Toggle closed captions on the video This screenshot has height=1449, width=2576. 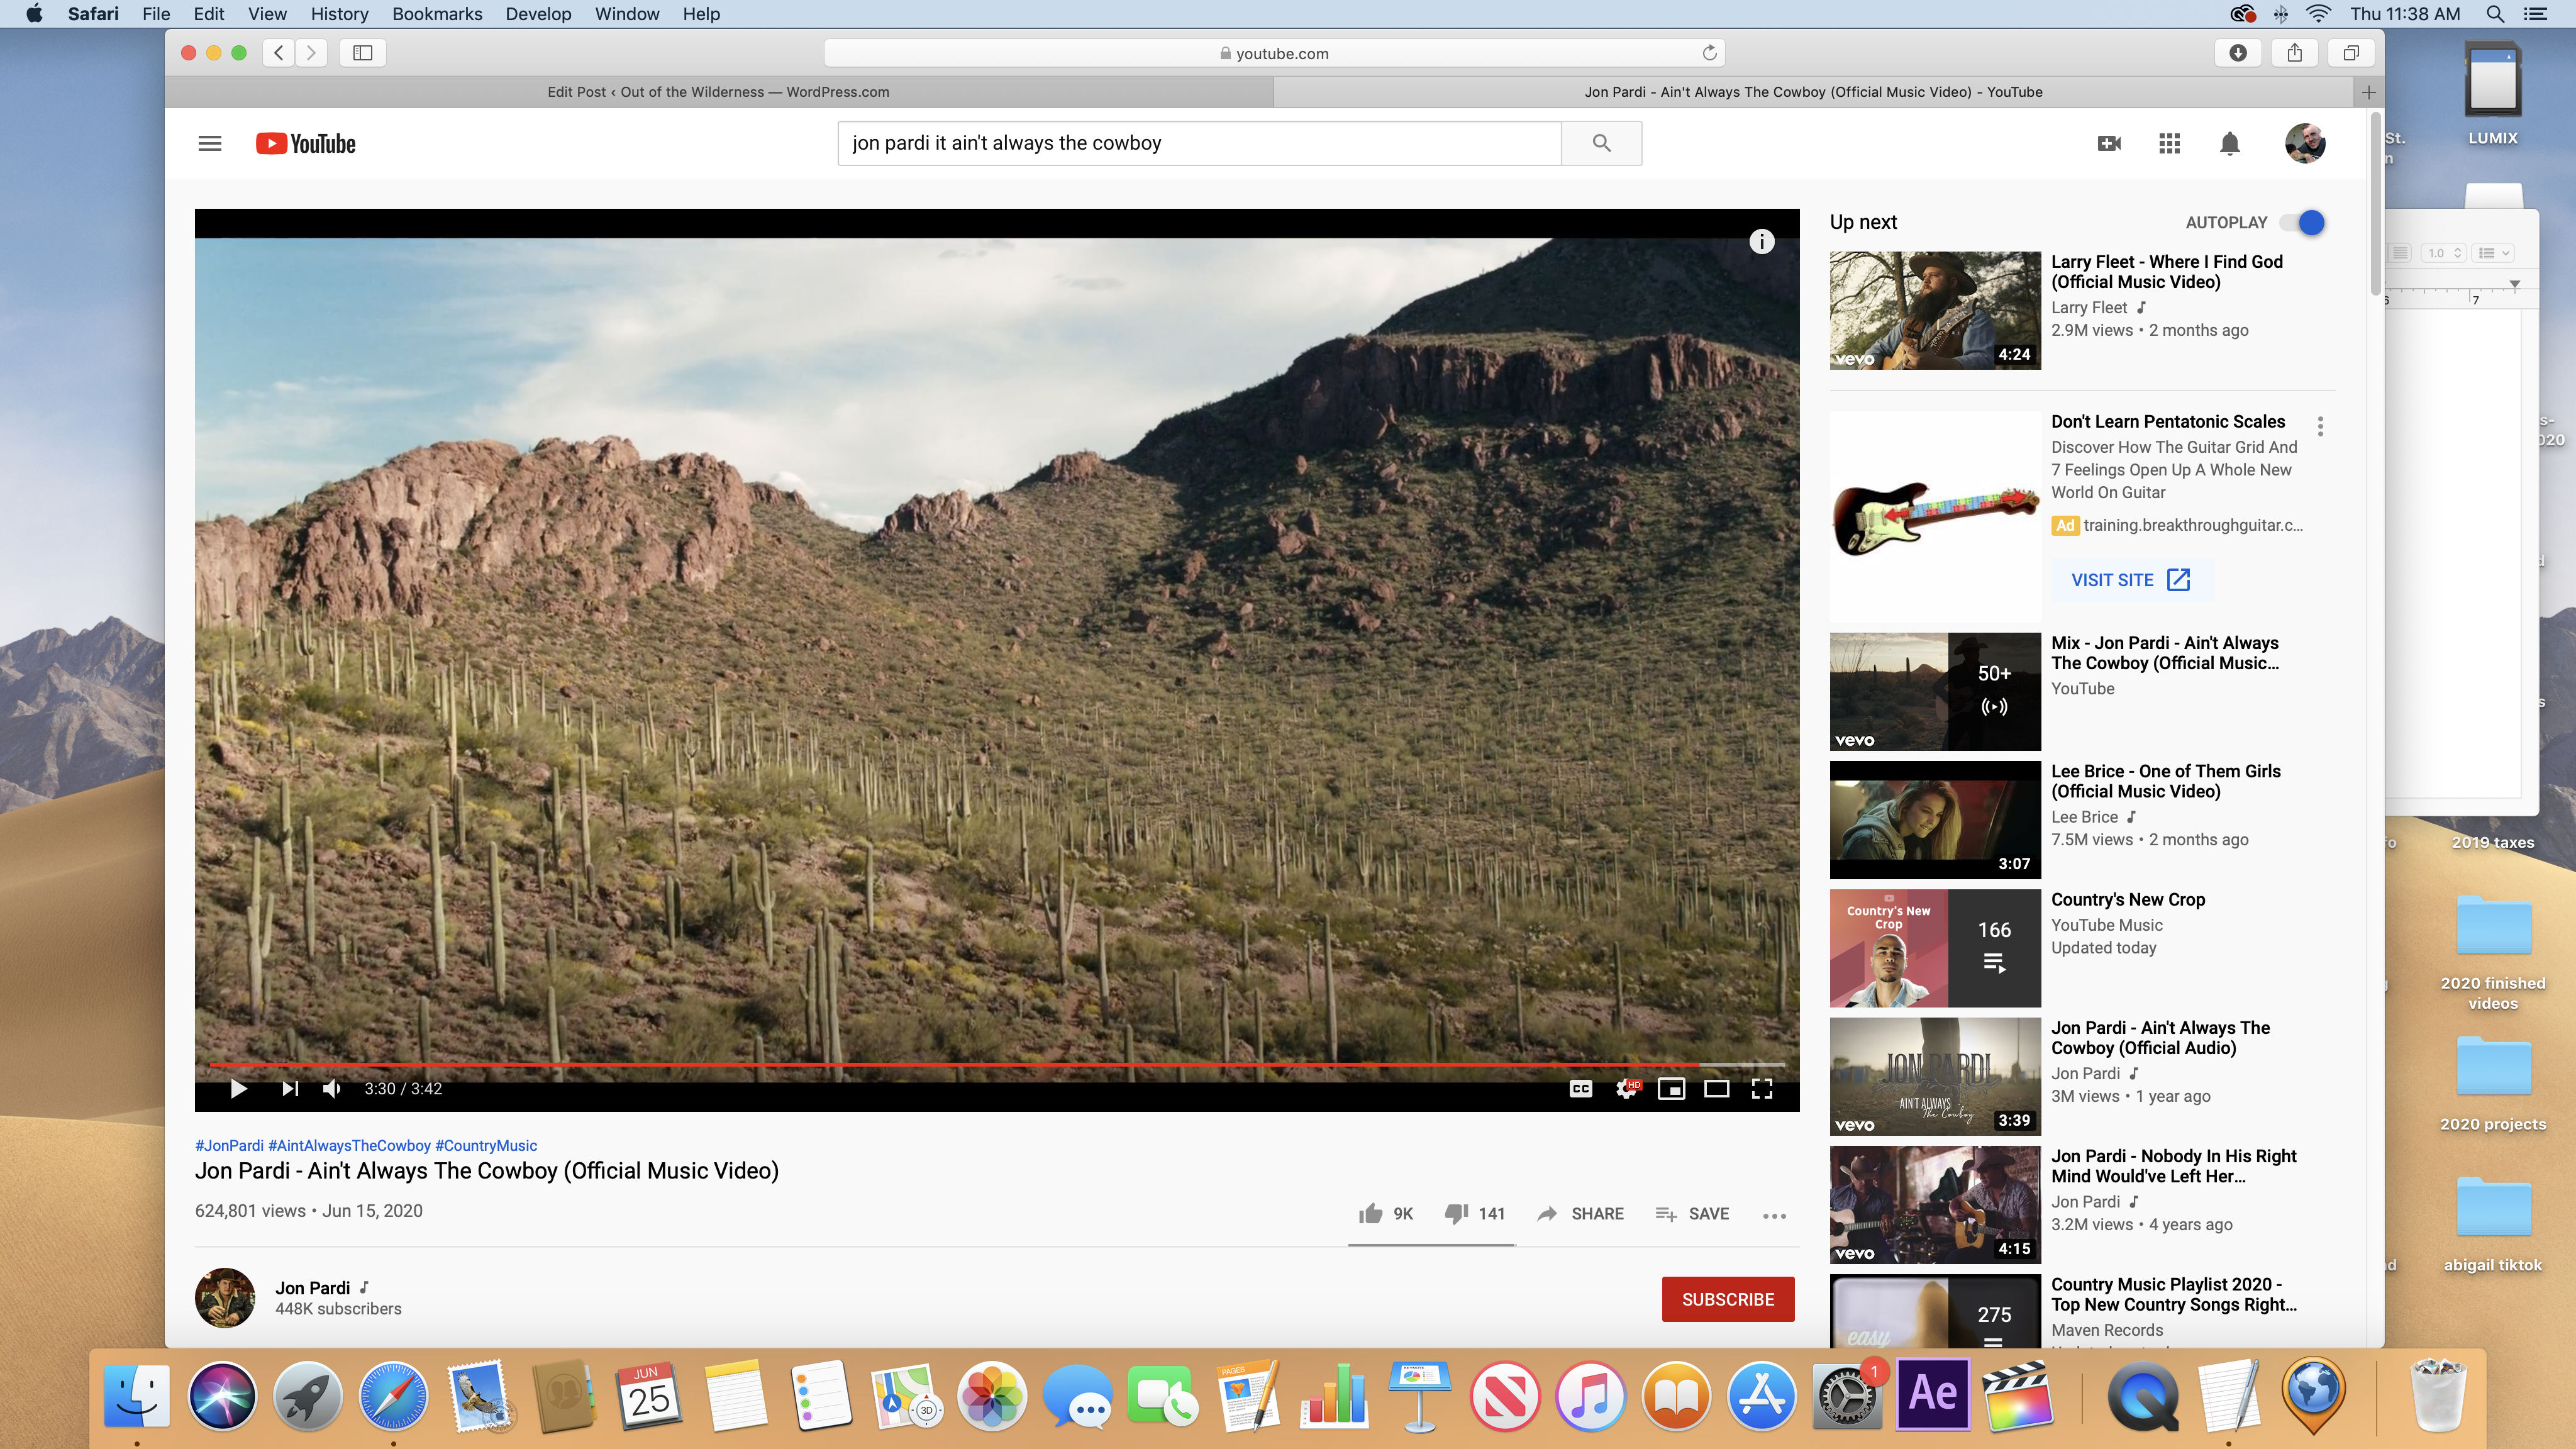pos(1580,1089)
